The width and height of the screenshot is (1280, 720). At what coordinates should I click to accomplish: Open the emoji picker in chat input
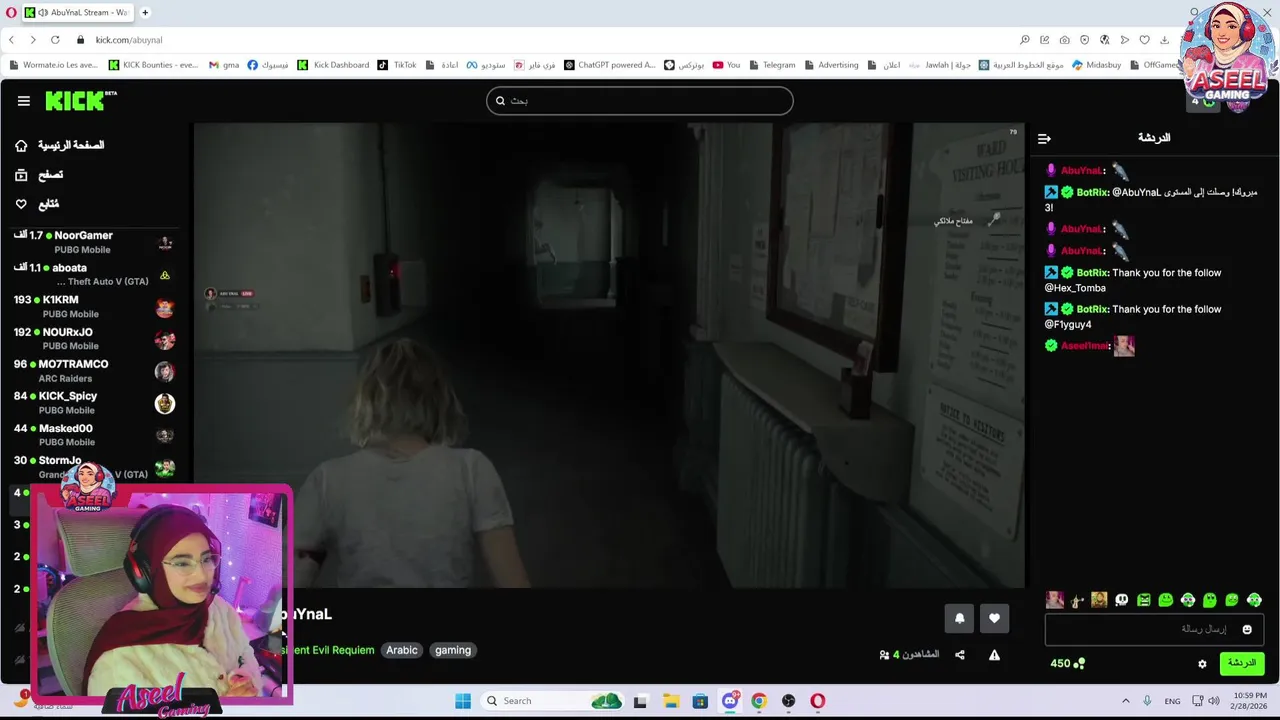(1247, 629)
